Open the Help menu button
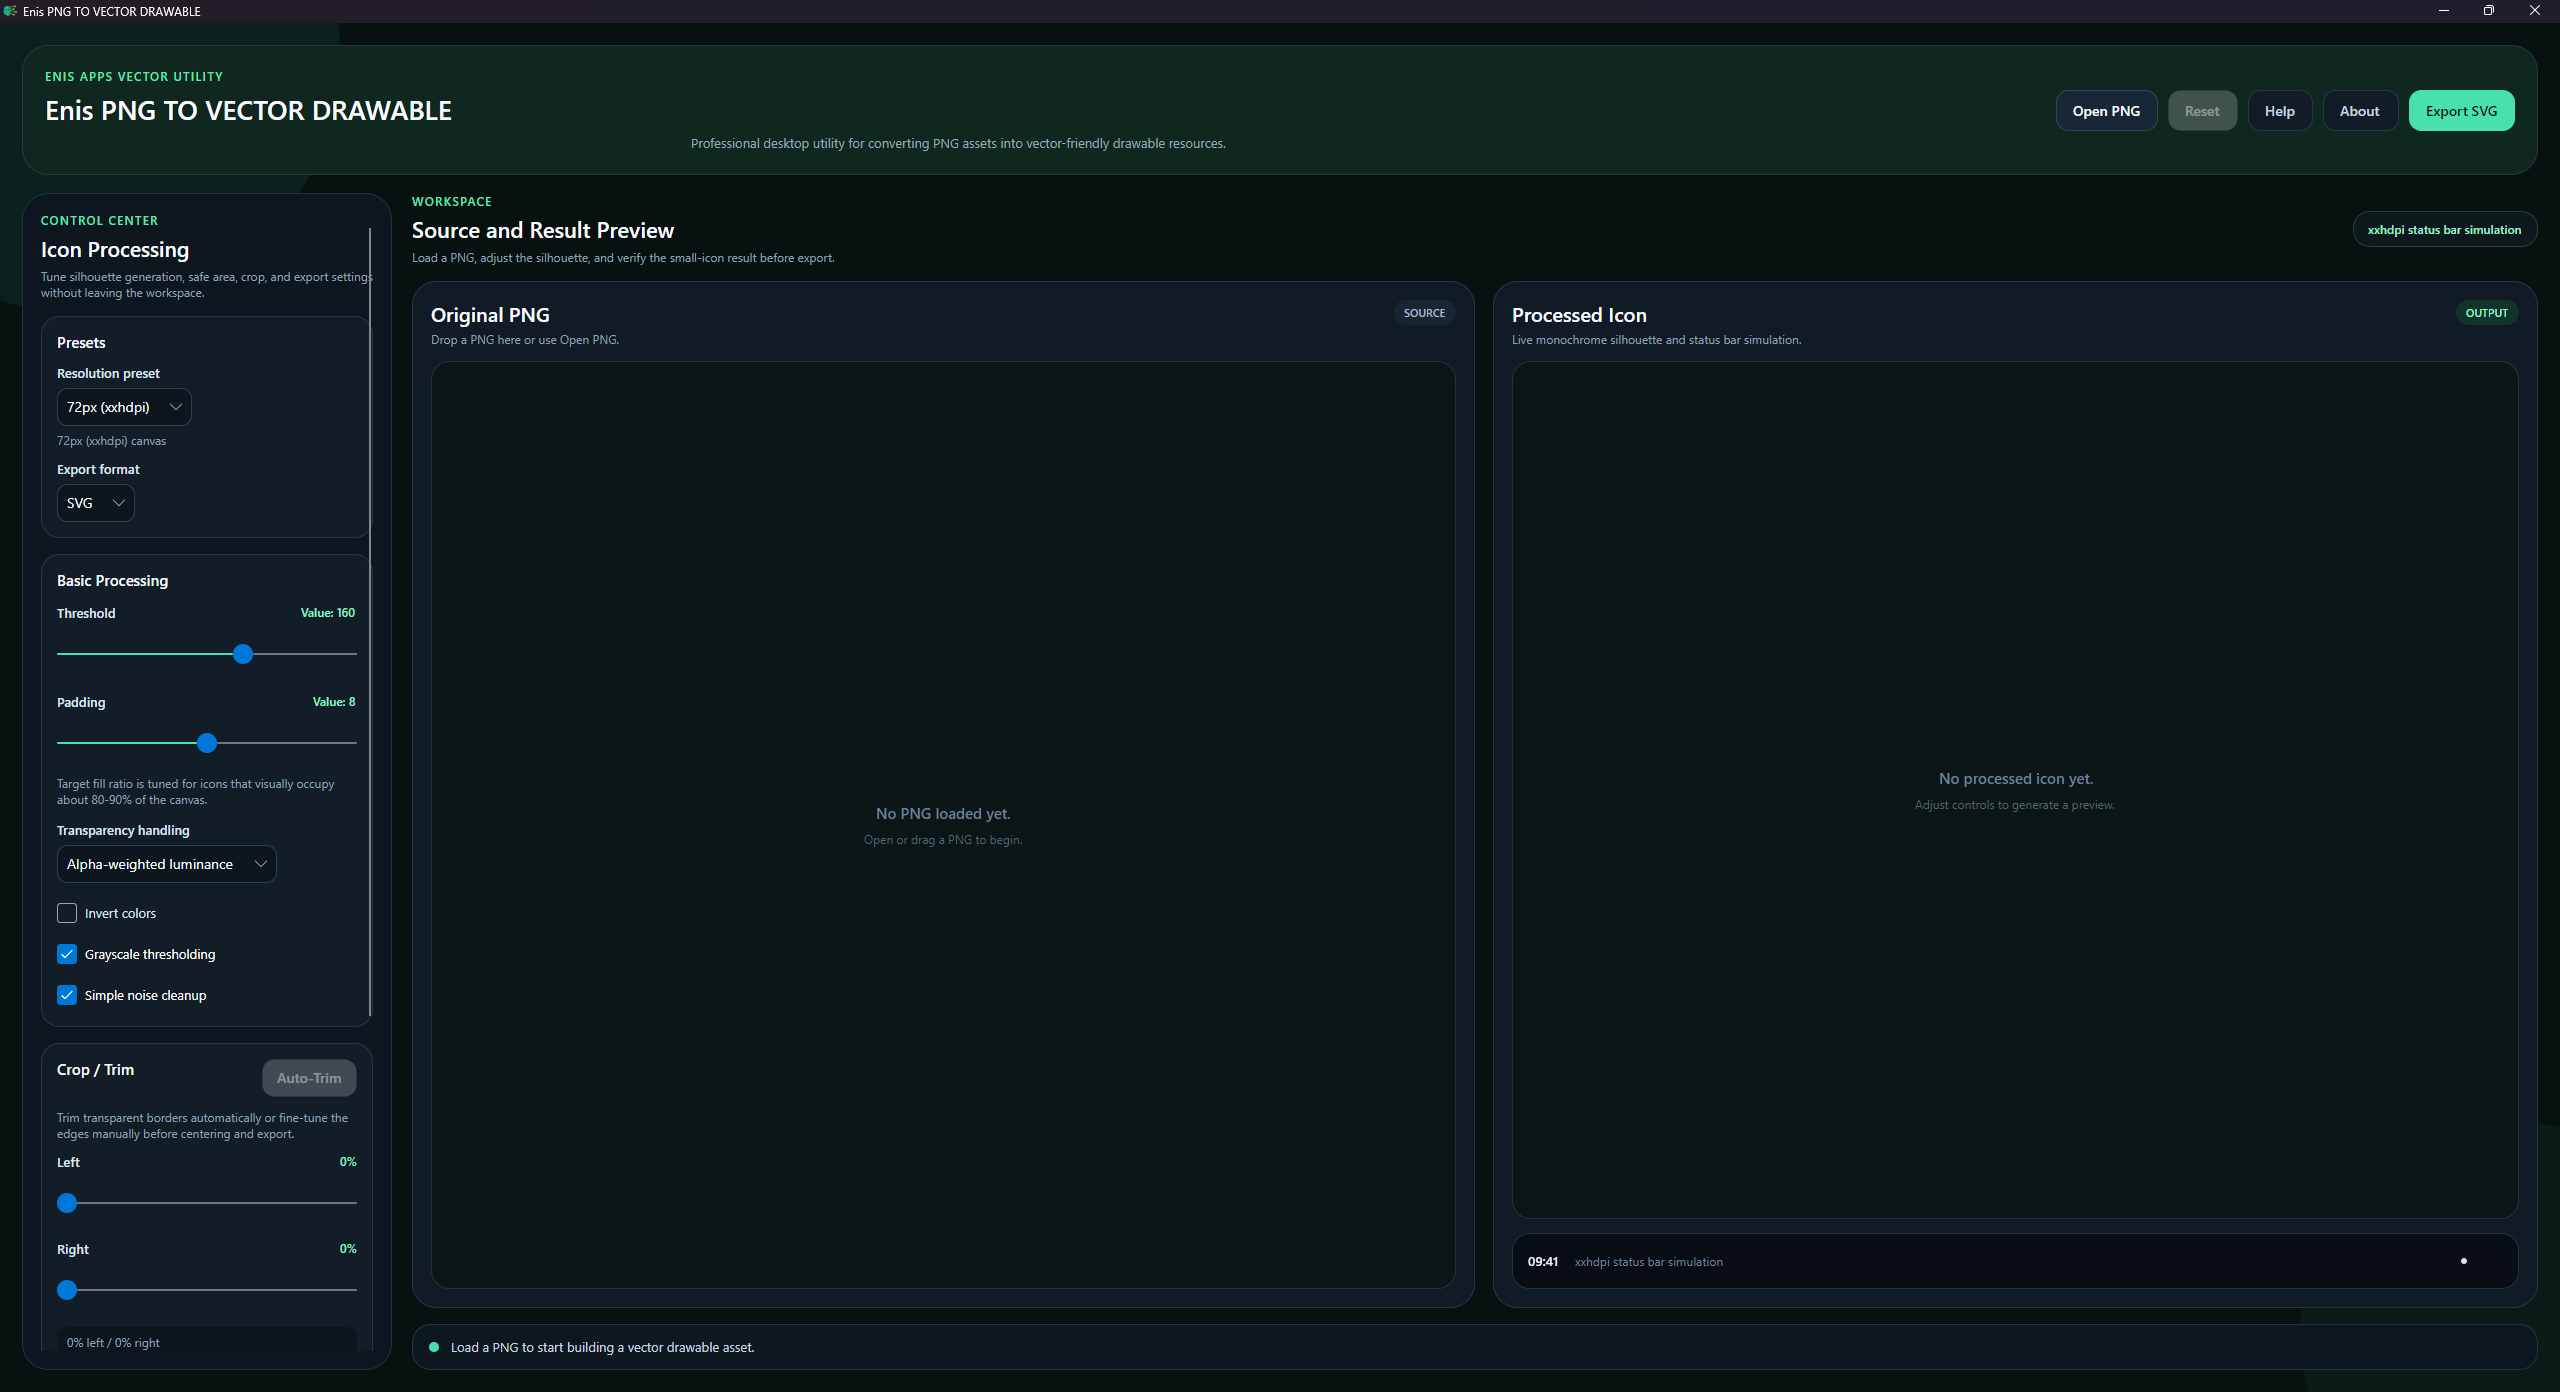 (2279, 111)
